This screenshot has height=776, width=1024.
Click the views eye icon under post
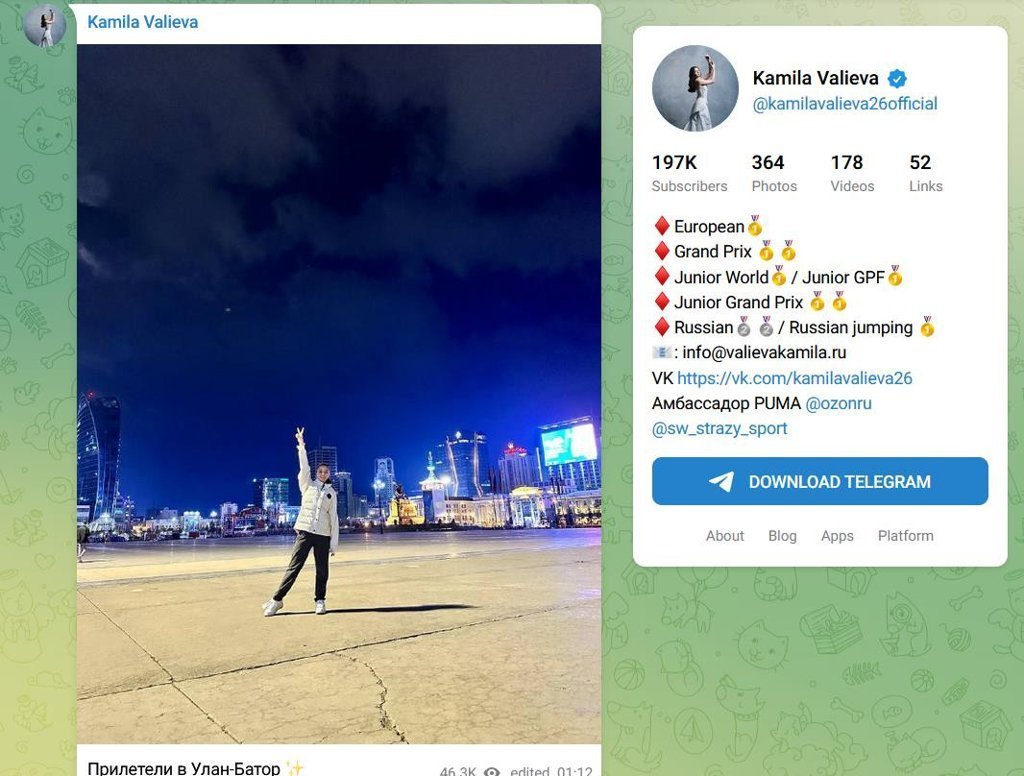pyautogui.click(x=492, y=771)
